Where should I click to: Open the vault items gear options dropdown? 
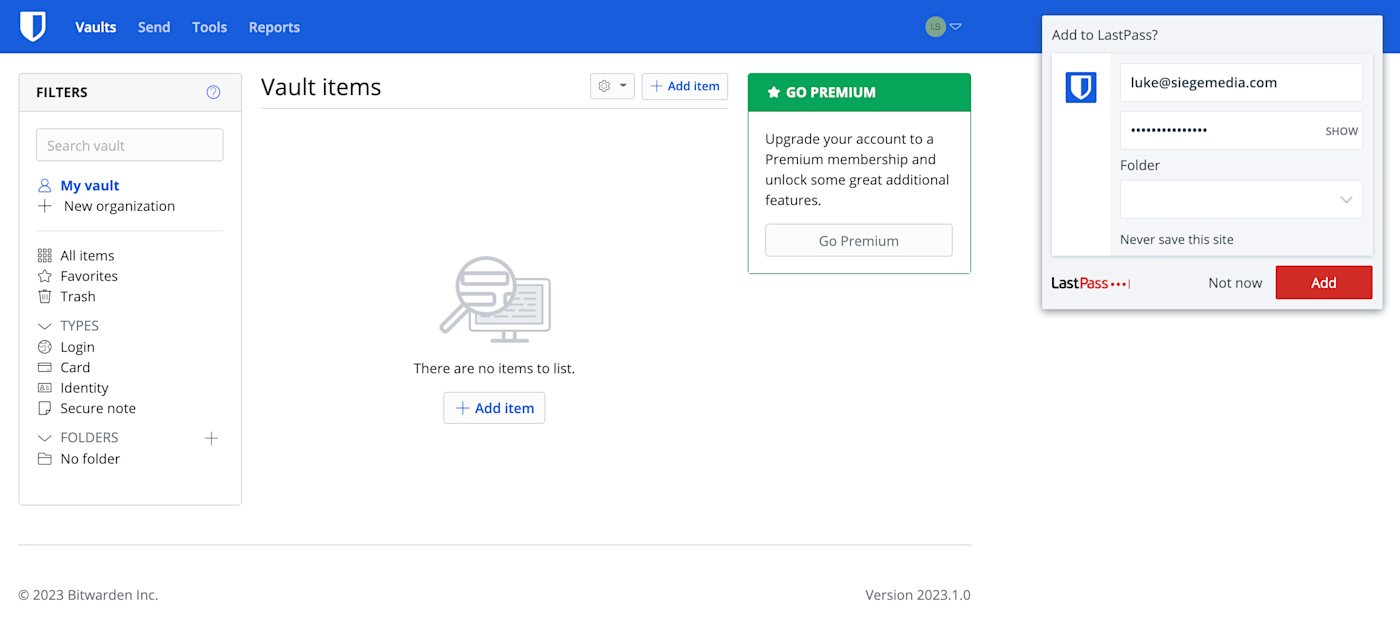tap(612, 86)
